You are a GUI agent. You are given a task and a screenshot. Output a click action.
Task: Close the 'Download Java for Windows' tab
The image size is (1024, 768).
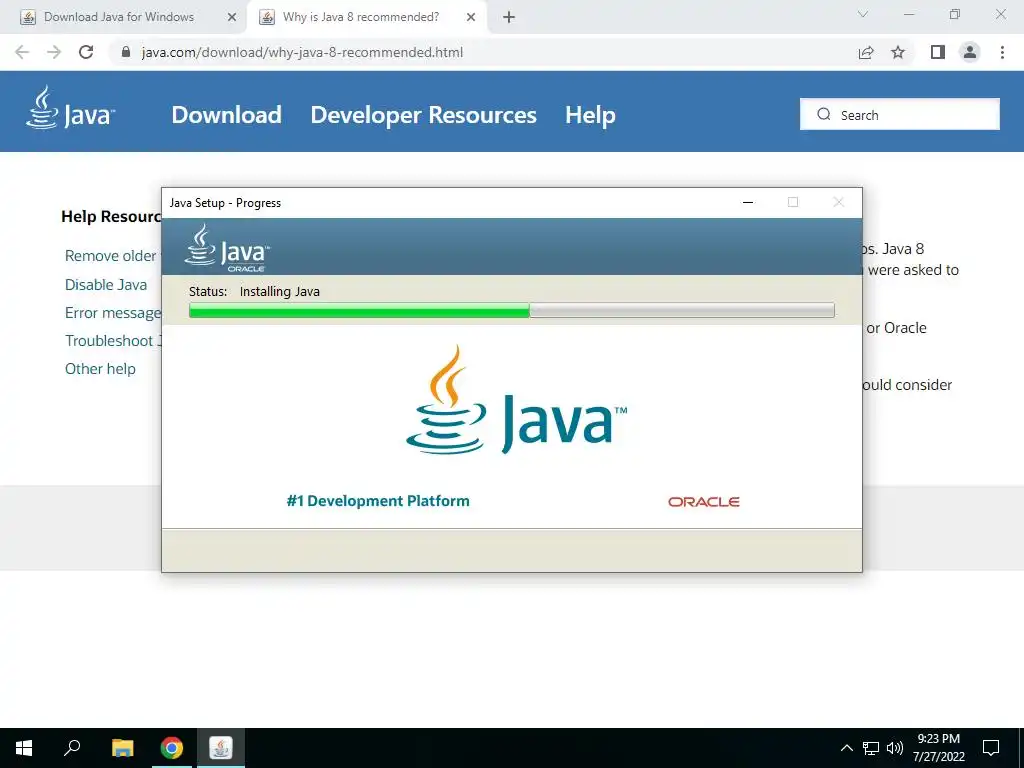(232, 18)
